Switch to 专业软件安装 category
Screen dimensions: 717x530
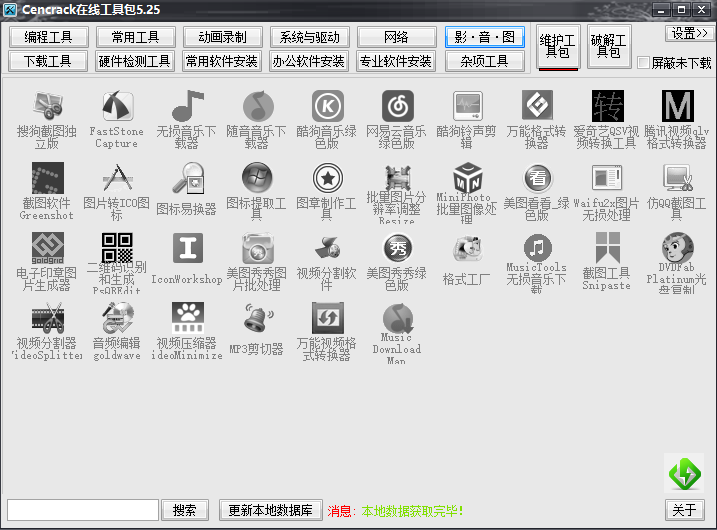[396, 61]
